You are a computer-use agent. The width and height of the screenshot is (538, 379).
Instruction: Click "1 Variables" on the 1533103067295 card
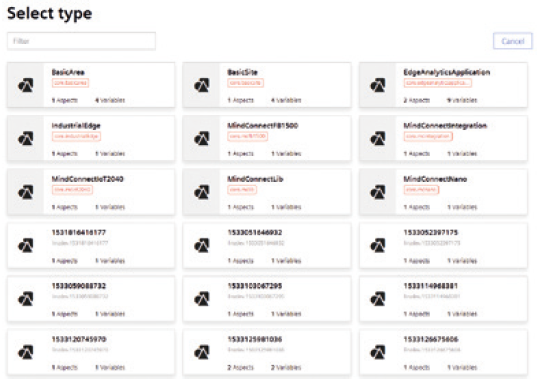pos(286,314)
